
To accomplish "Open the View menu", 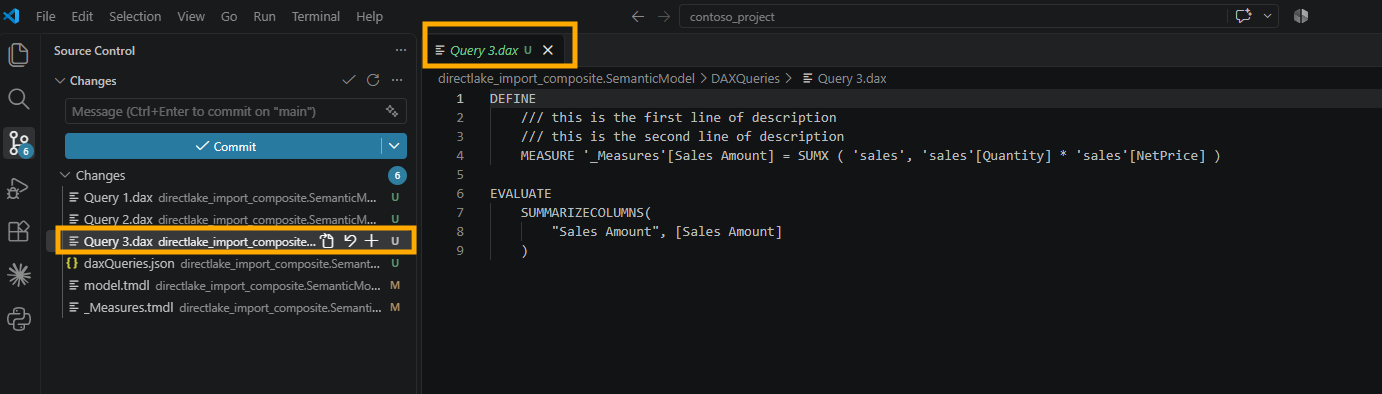I will coord(191,16).
